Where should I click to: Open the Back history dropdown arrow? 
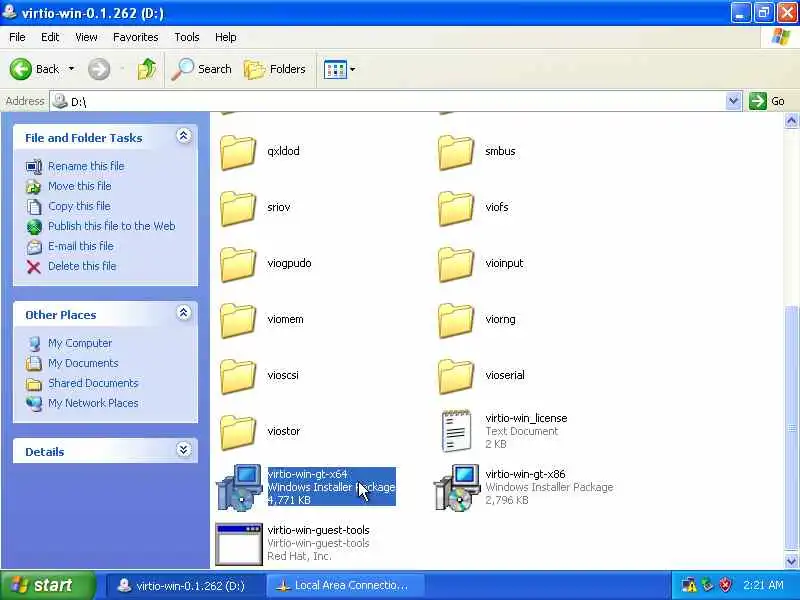pyautogui.click(x=71, y=69)
